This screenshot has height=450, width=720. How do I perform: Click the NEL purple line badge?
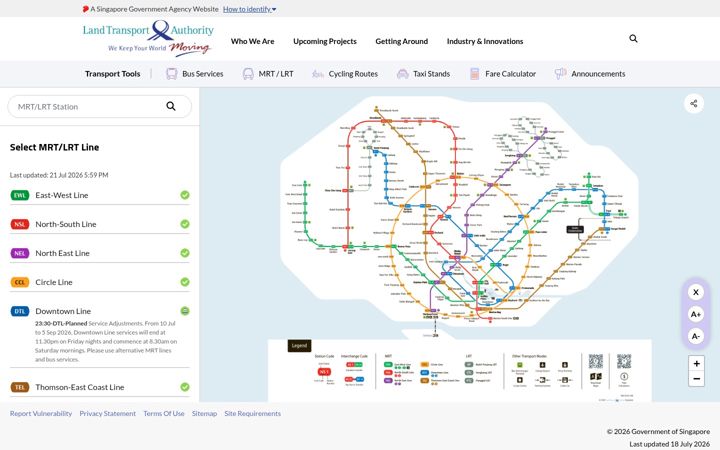[x=20, y=253]
